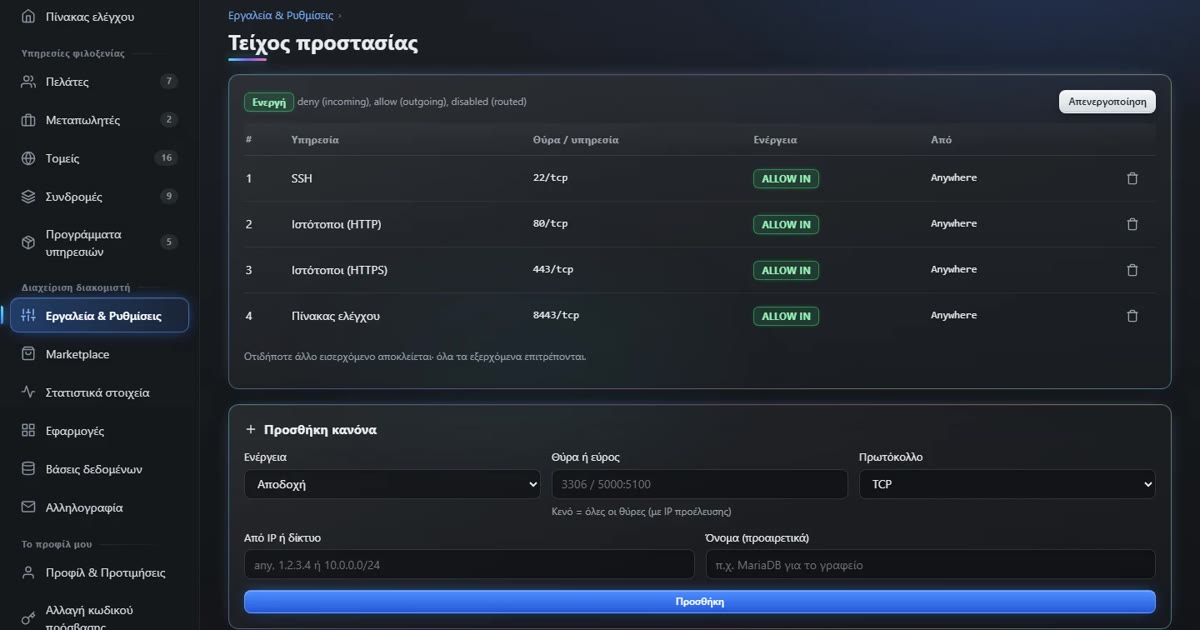Click the Πίνακας ελέγχου home icon
1200x630 pixels.
coord(28,17)
